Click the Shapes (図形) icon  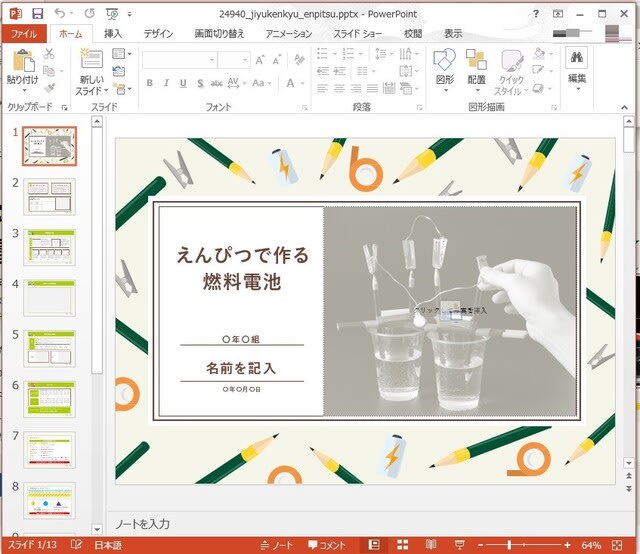[444, 59]
